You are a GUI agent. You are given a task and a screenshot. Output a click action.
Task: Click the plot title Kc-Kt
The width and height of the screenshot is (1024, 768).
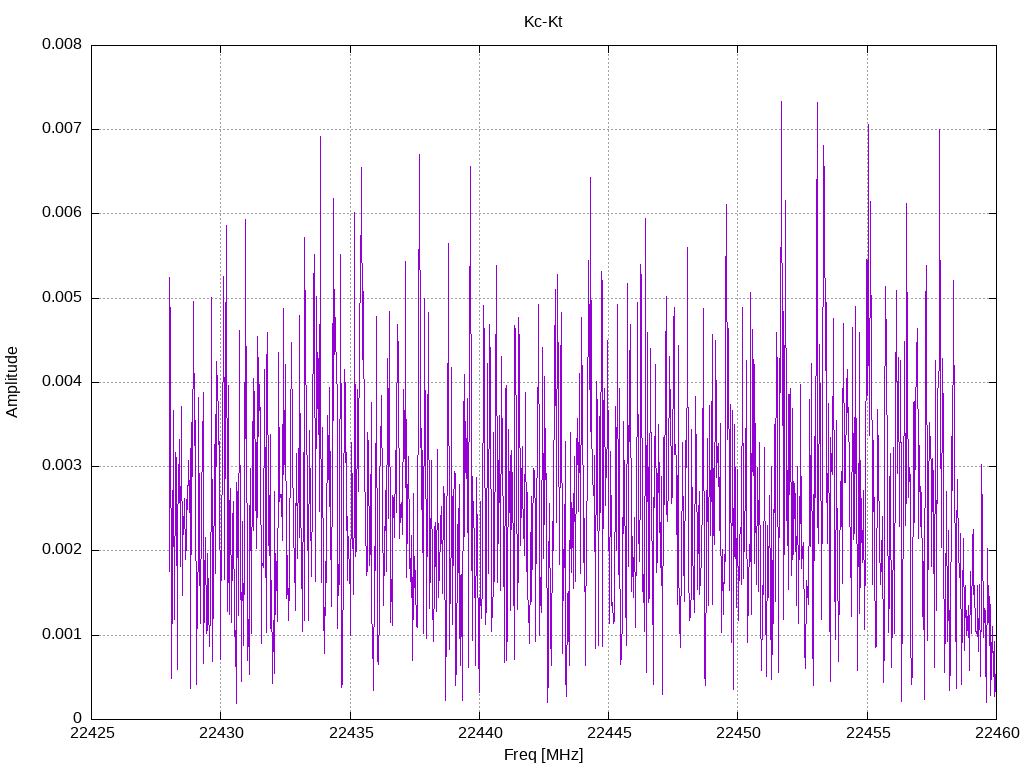coord(543,22)
